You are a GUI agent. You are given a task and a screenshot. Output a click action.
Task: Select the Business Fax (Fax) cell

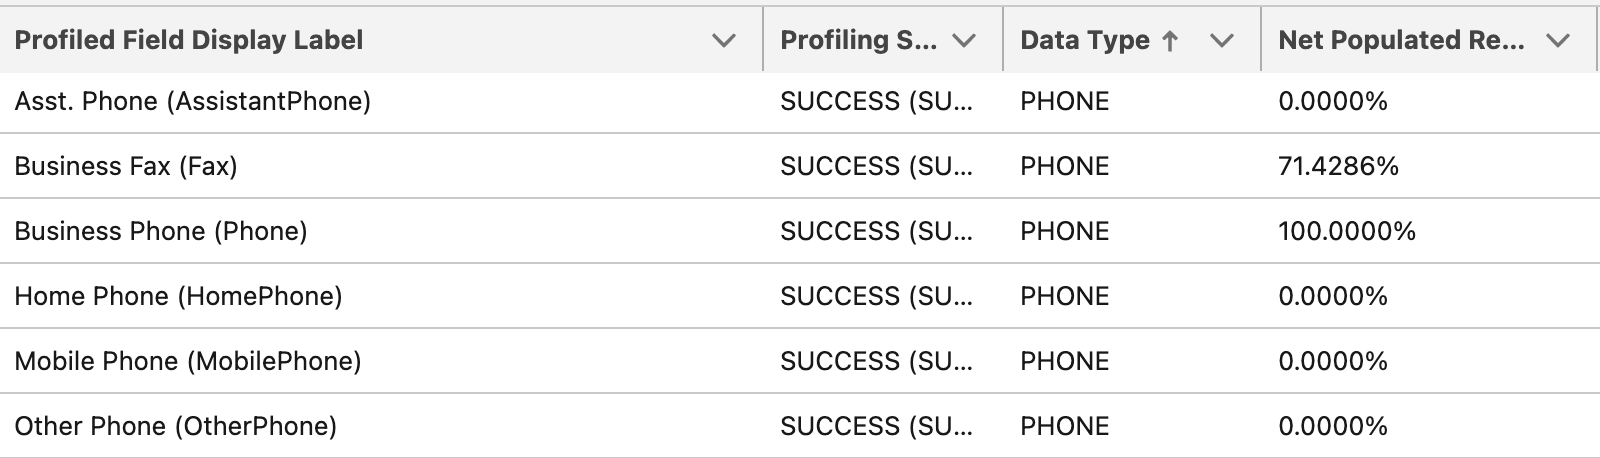coord(126,166)
